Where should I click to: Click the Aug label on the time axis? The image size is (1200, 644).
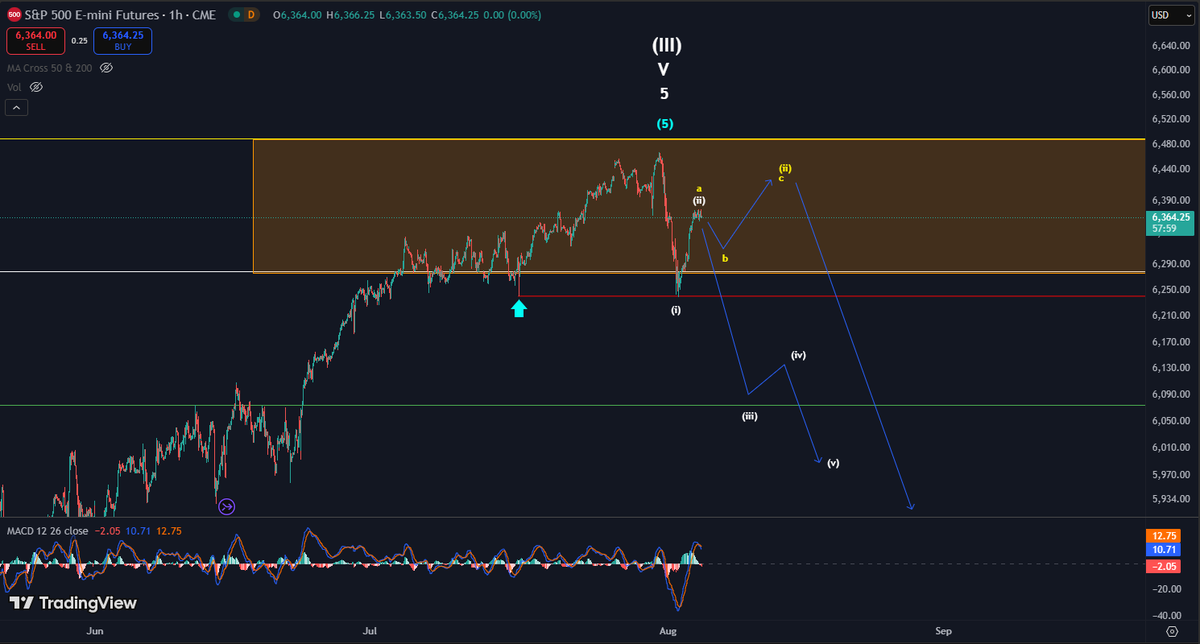point(667,631)
